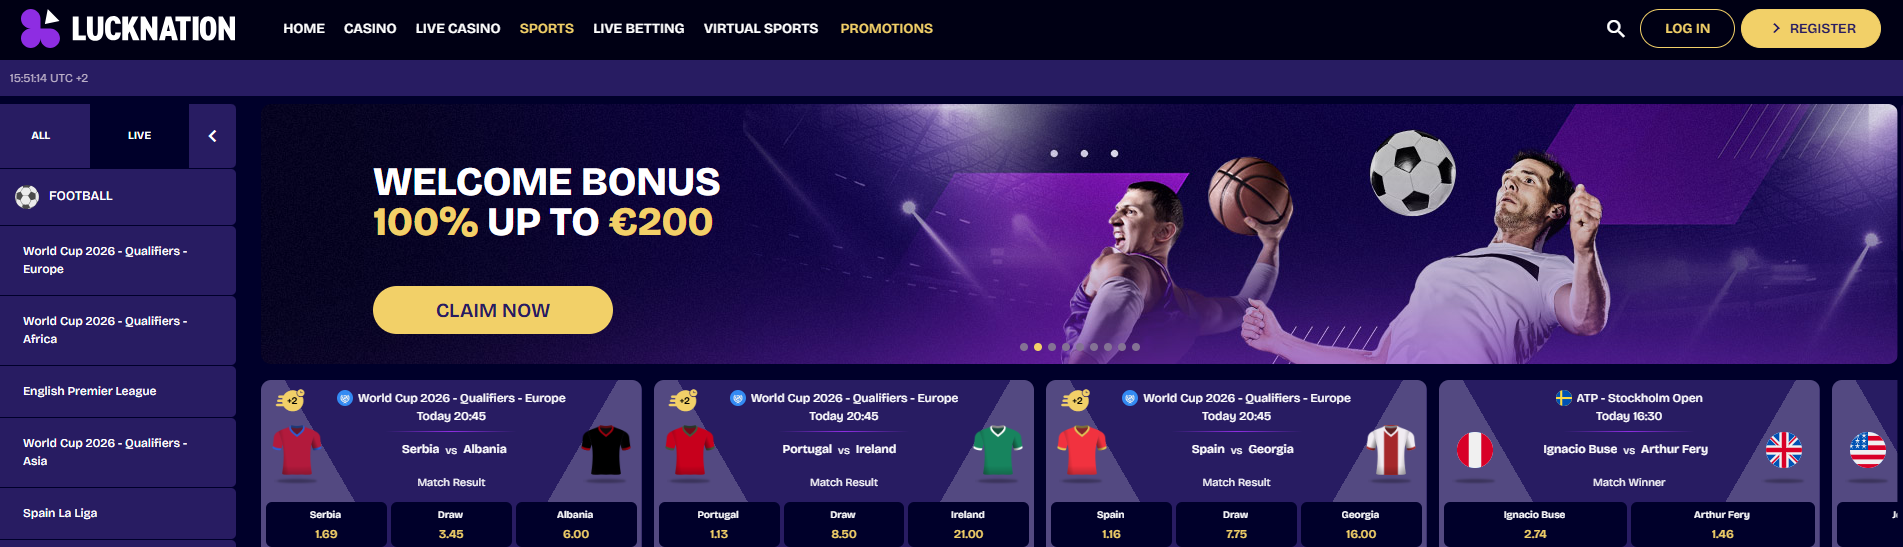Open the Live Casino menu item
Image resolution: width=1903 pixels, height=547 pixels.
click(x=458, y=29)
